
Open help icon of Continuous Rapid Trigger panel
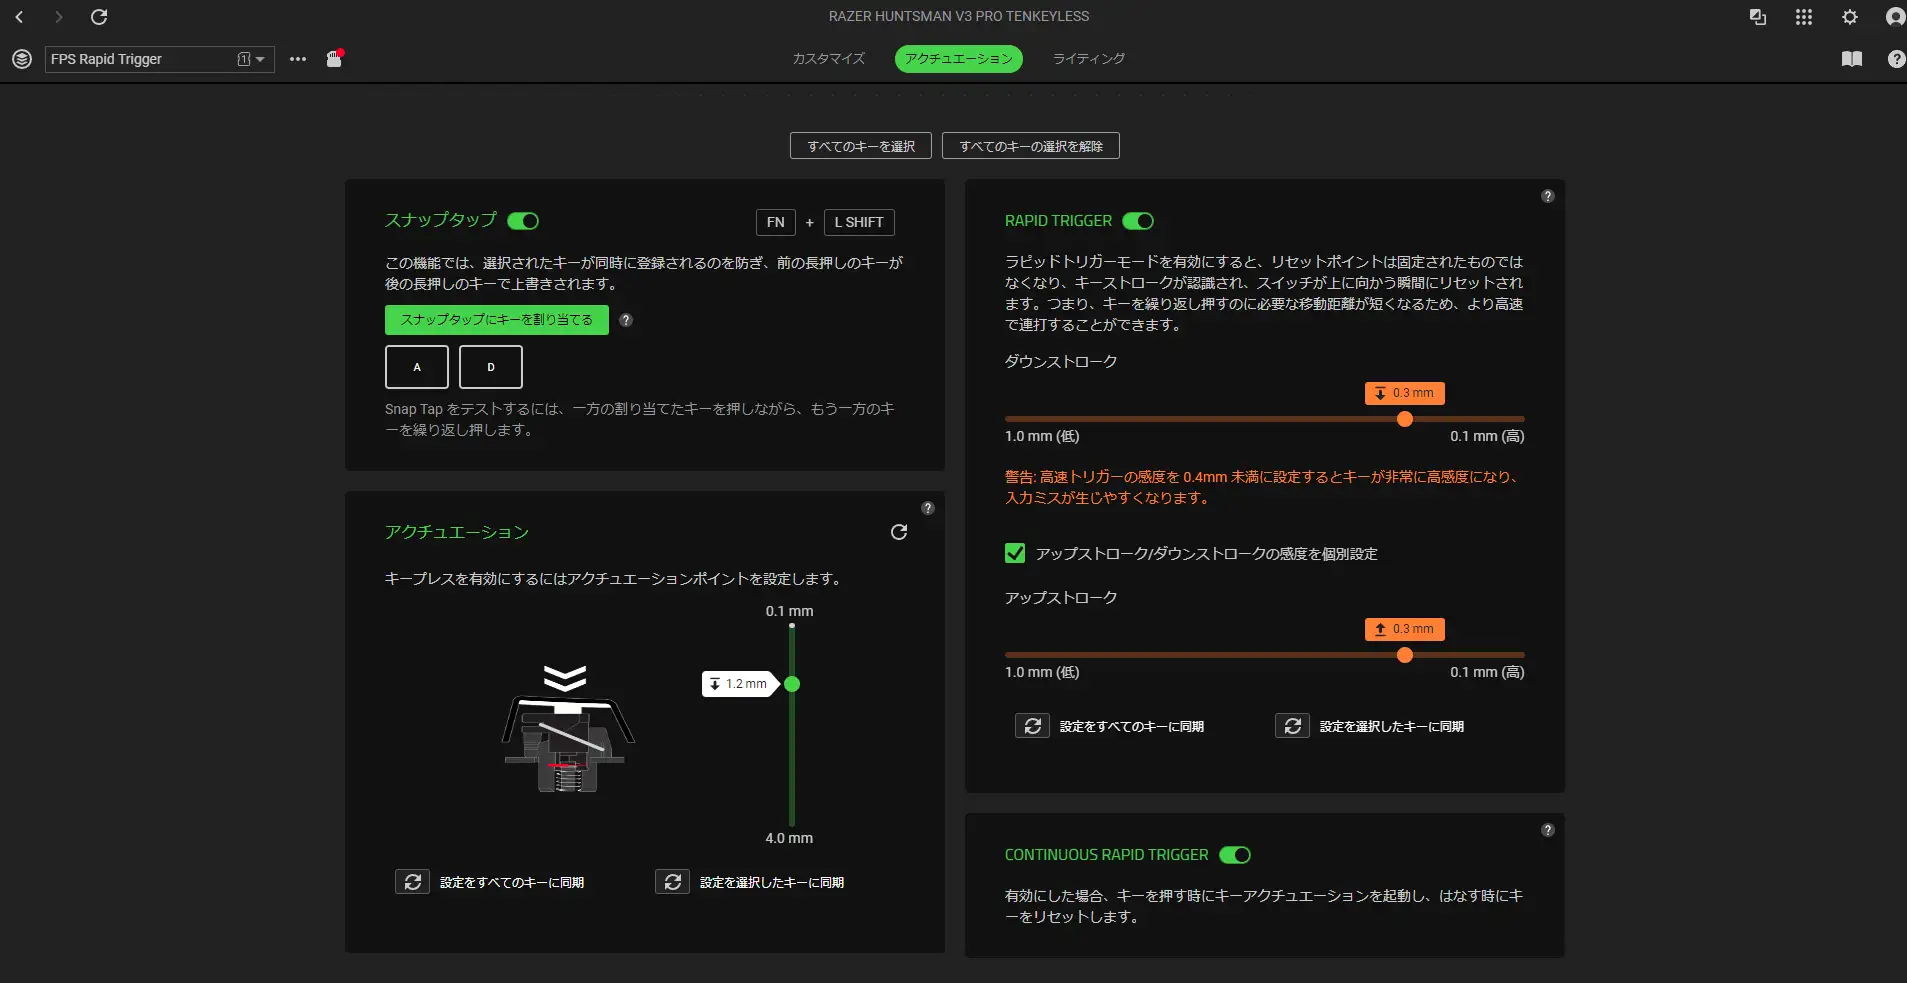coord(1548,830)
